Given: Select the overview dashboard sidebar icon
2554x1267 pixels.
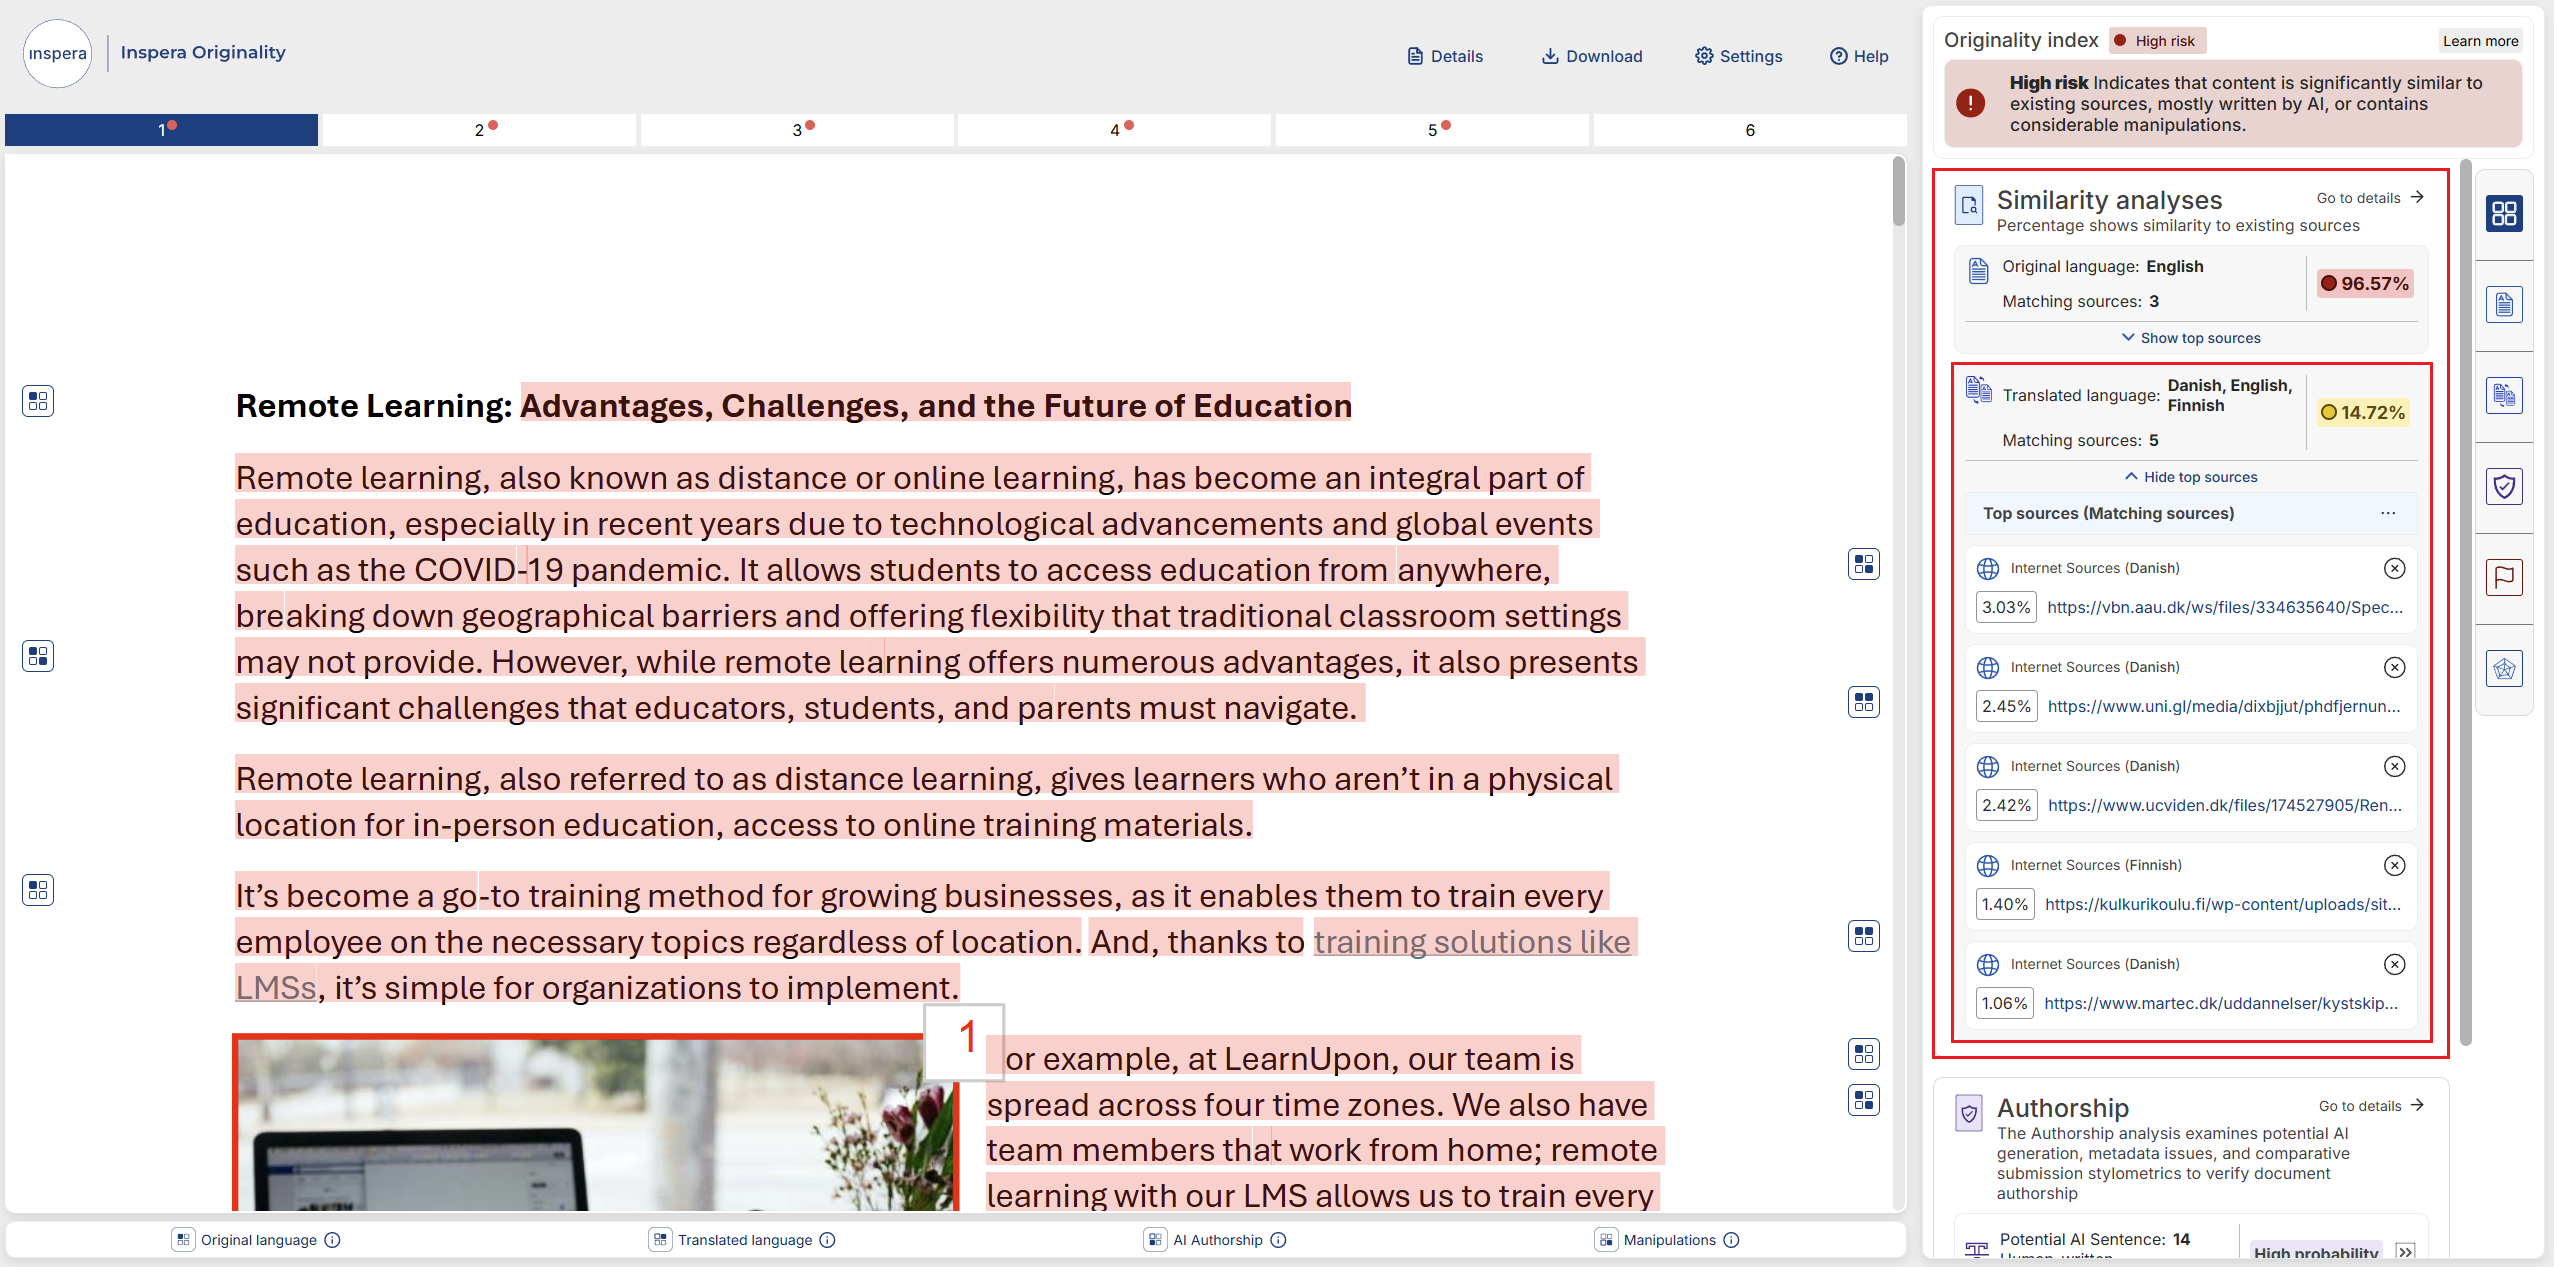Looking at the screenshot, I should coord(2504,213).
